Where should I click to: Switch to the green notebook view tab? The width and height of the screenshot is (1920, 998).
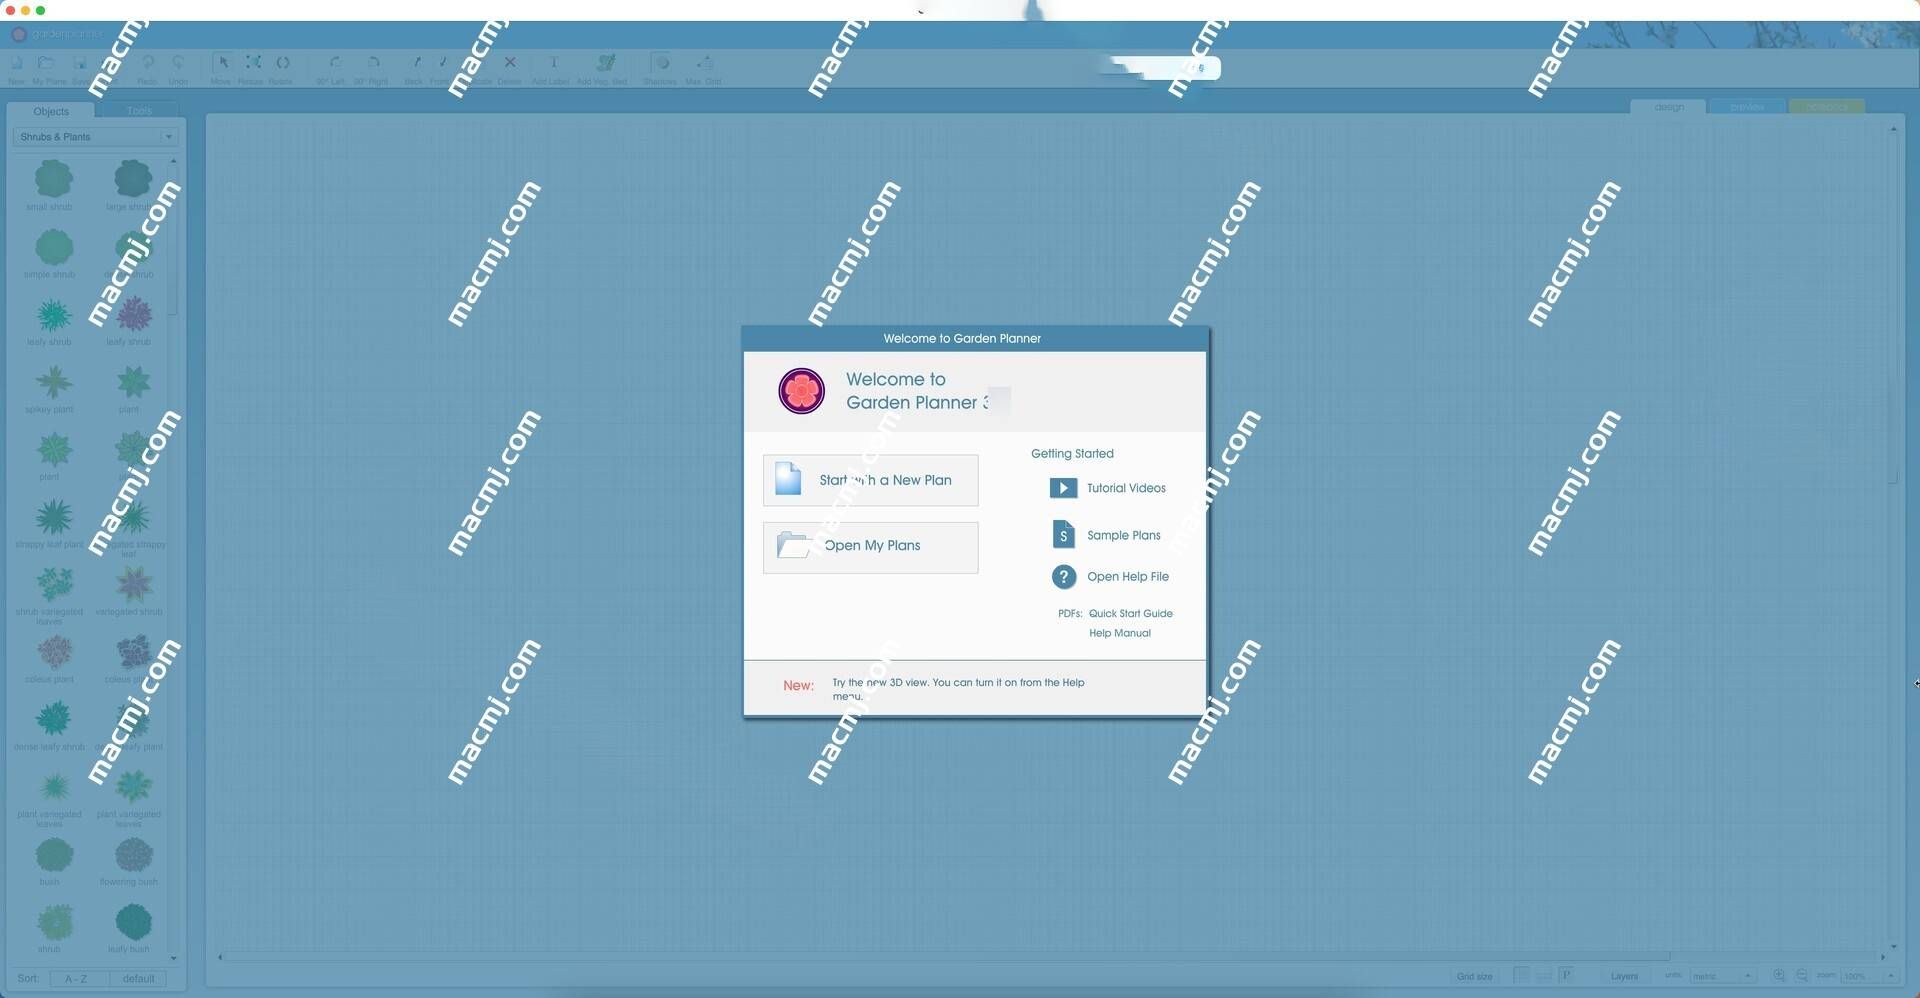(1827, 107)
